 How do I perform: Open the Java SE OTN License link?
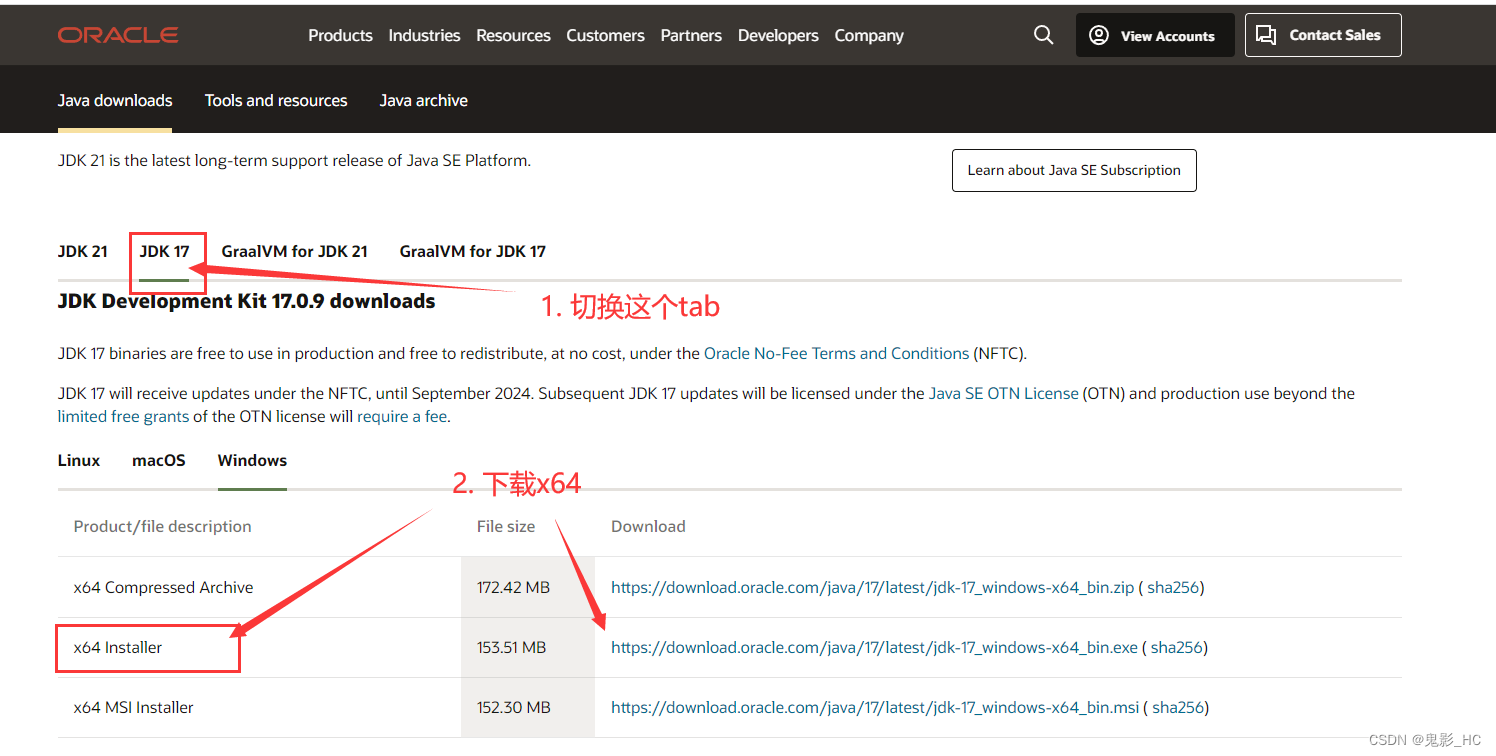click(1003, 393)
